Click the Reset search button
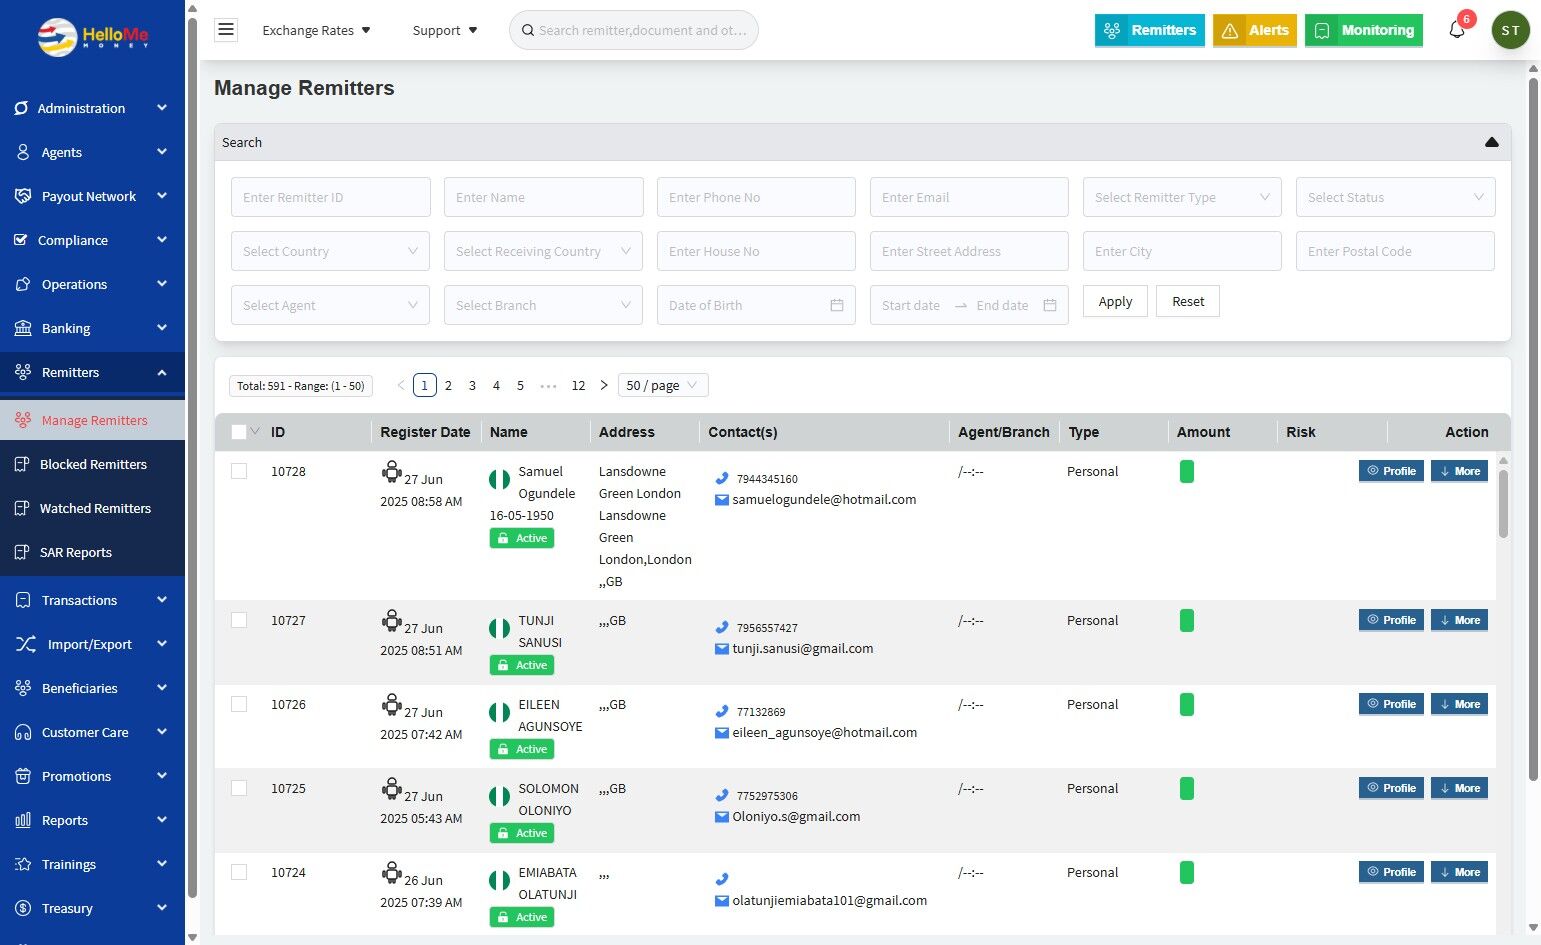Viewport: 1541px width, 945px height. [x=1188, y=301]
